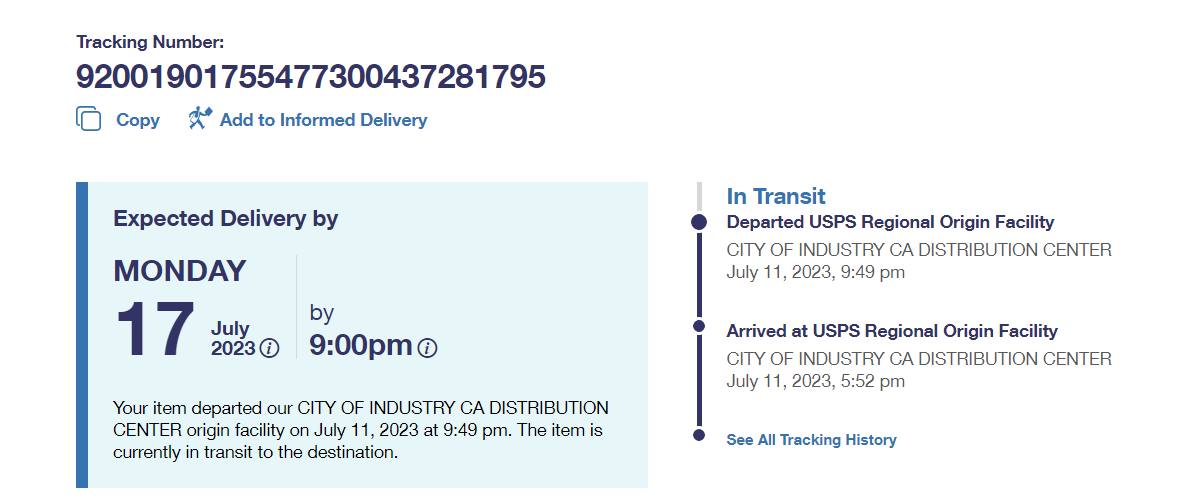The width and height of the screenshot is (1191, 502).
Task: Click the timeline dot beside See All Tracking History
Action: pos(699,435)
